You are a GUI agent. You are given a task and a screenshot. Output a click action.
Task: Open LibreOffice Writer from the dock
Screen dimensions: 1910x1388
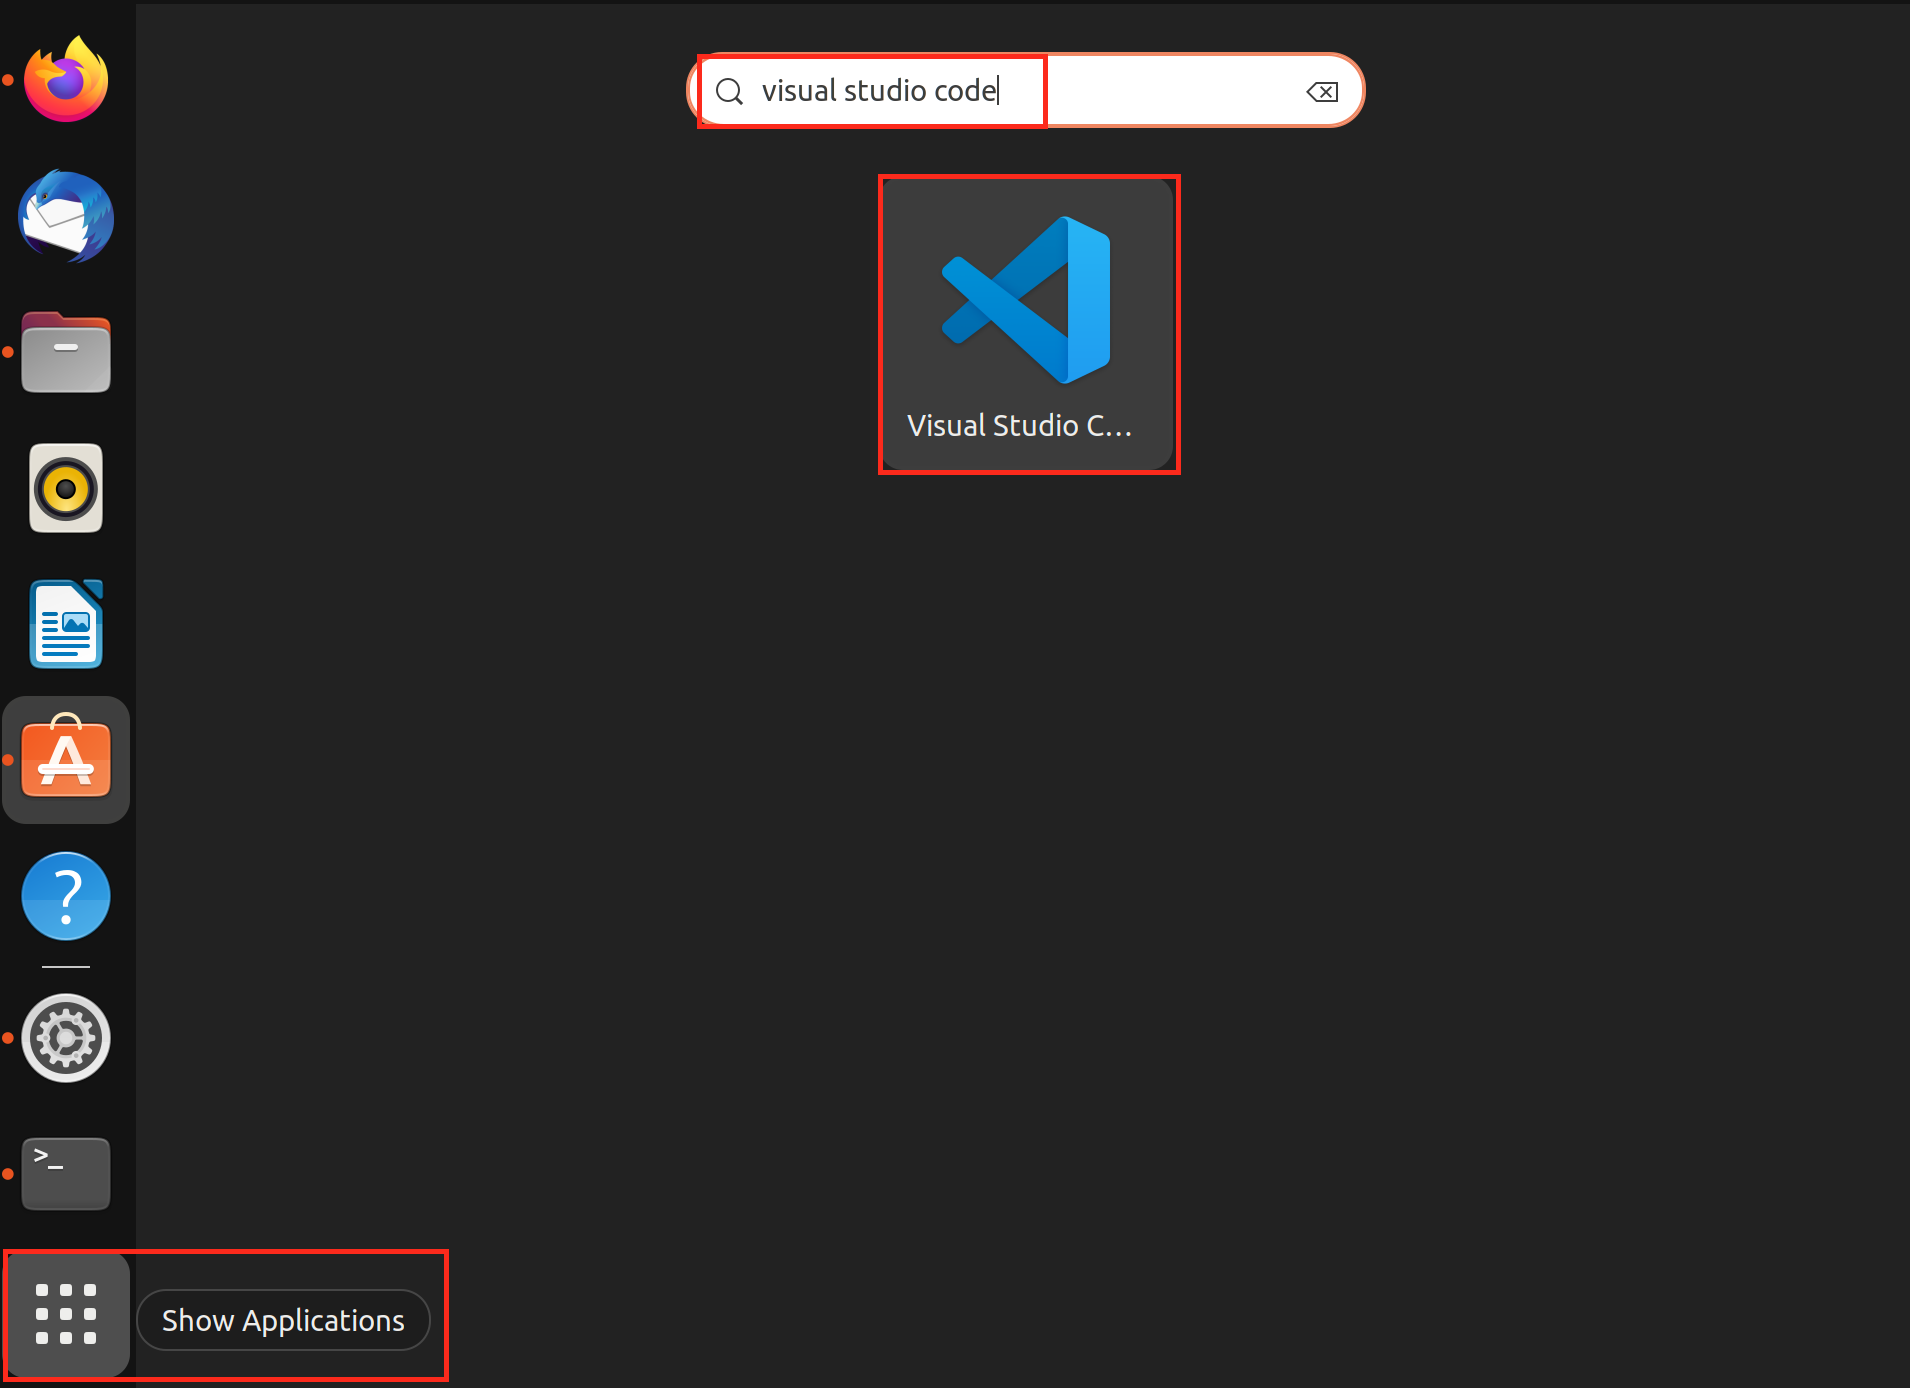[66, 624]
